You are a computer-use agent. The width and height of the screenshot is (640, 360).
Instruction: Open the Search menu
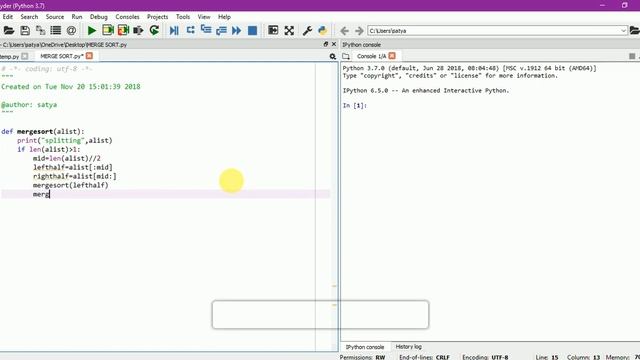coord(29,17)
